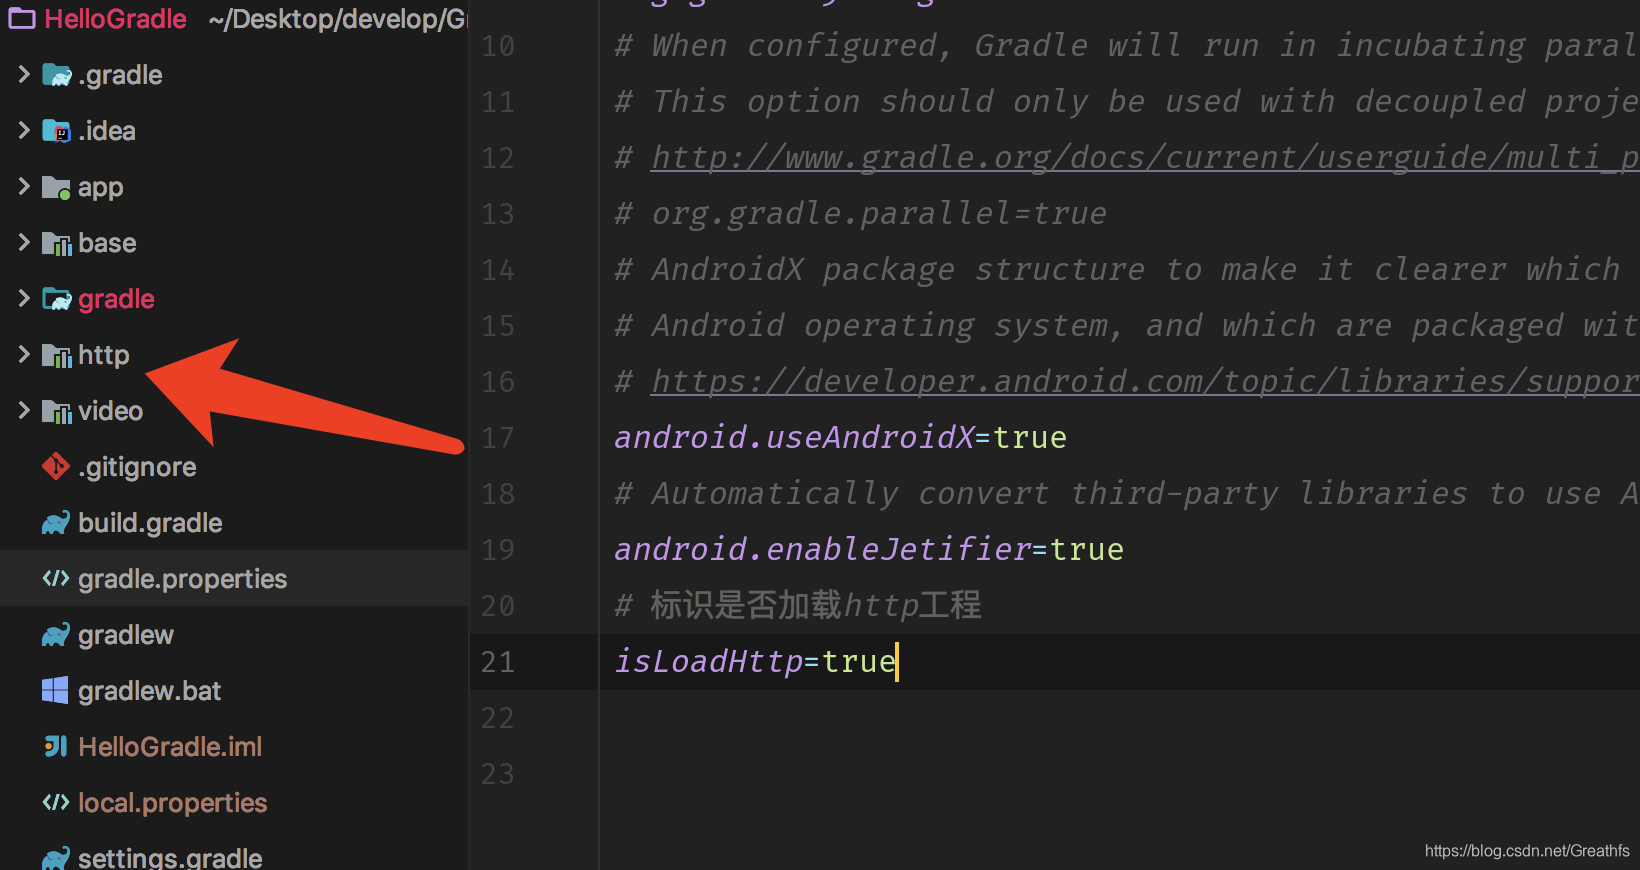Image resolution: width=1640 pixels, height=870 pixels.
Task: Expand the http module chevron
Action: tap(24, 354)
